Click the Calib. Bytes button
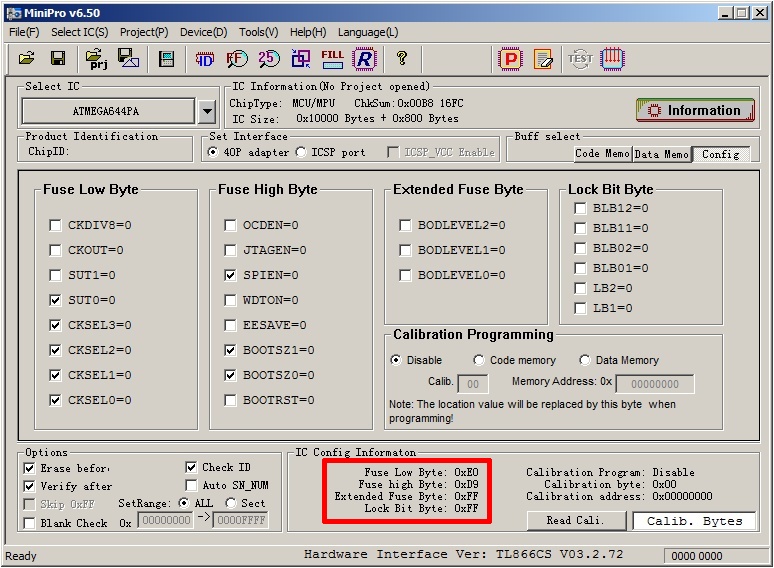774x568 pixels. click(694, 521)
